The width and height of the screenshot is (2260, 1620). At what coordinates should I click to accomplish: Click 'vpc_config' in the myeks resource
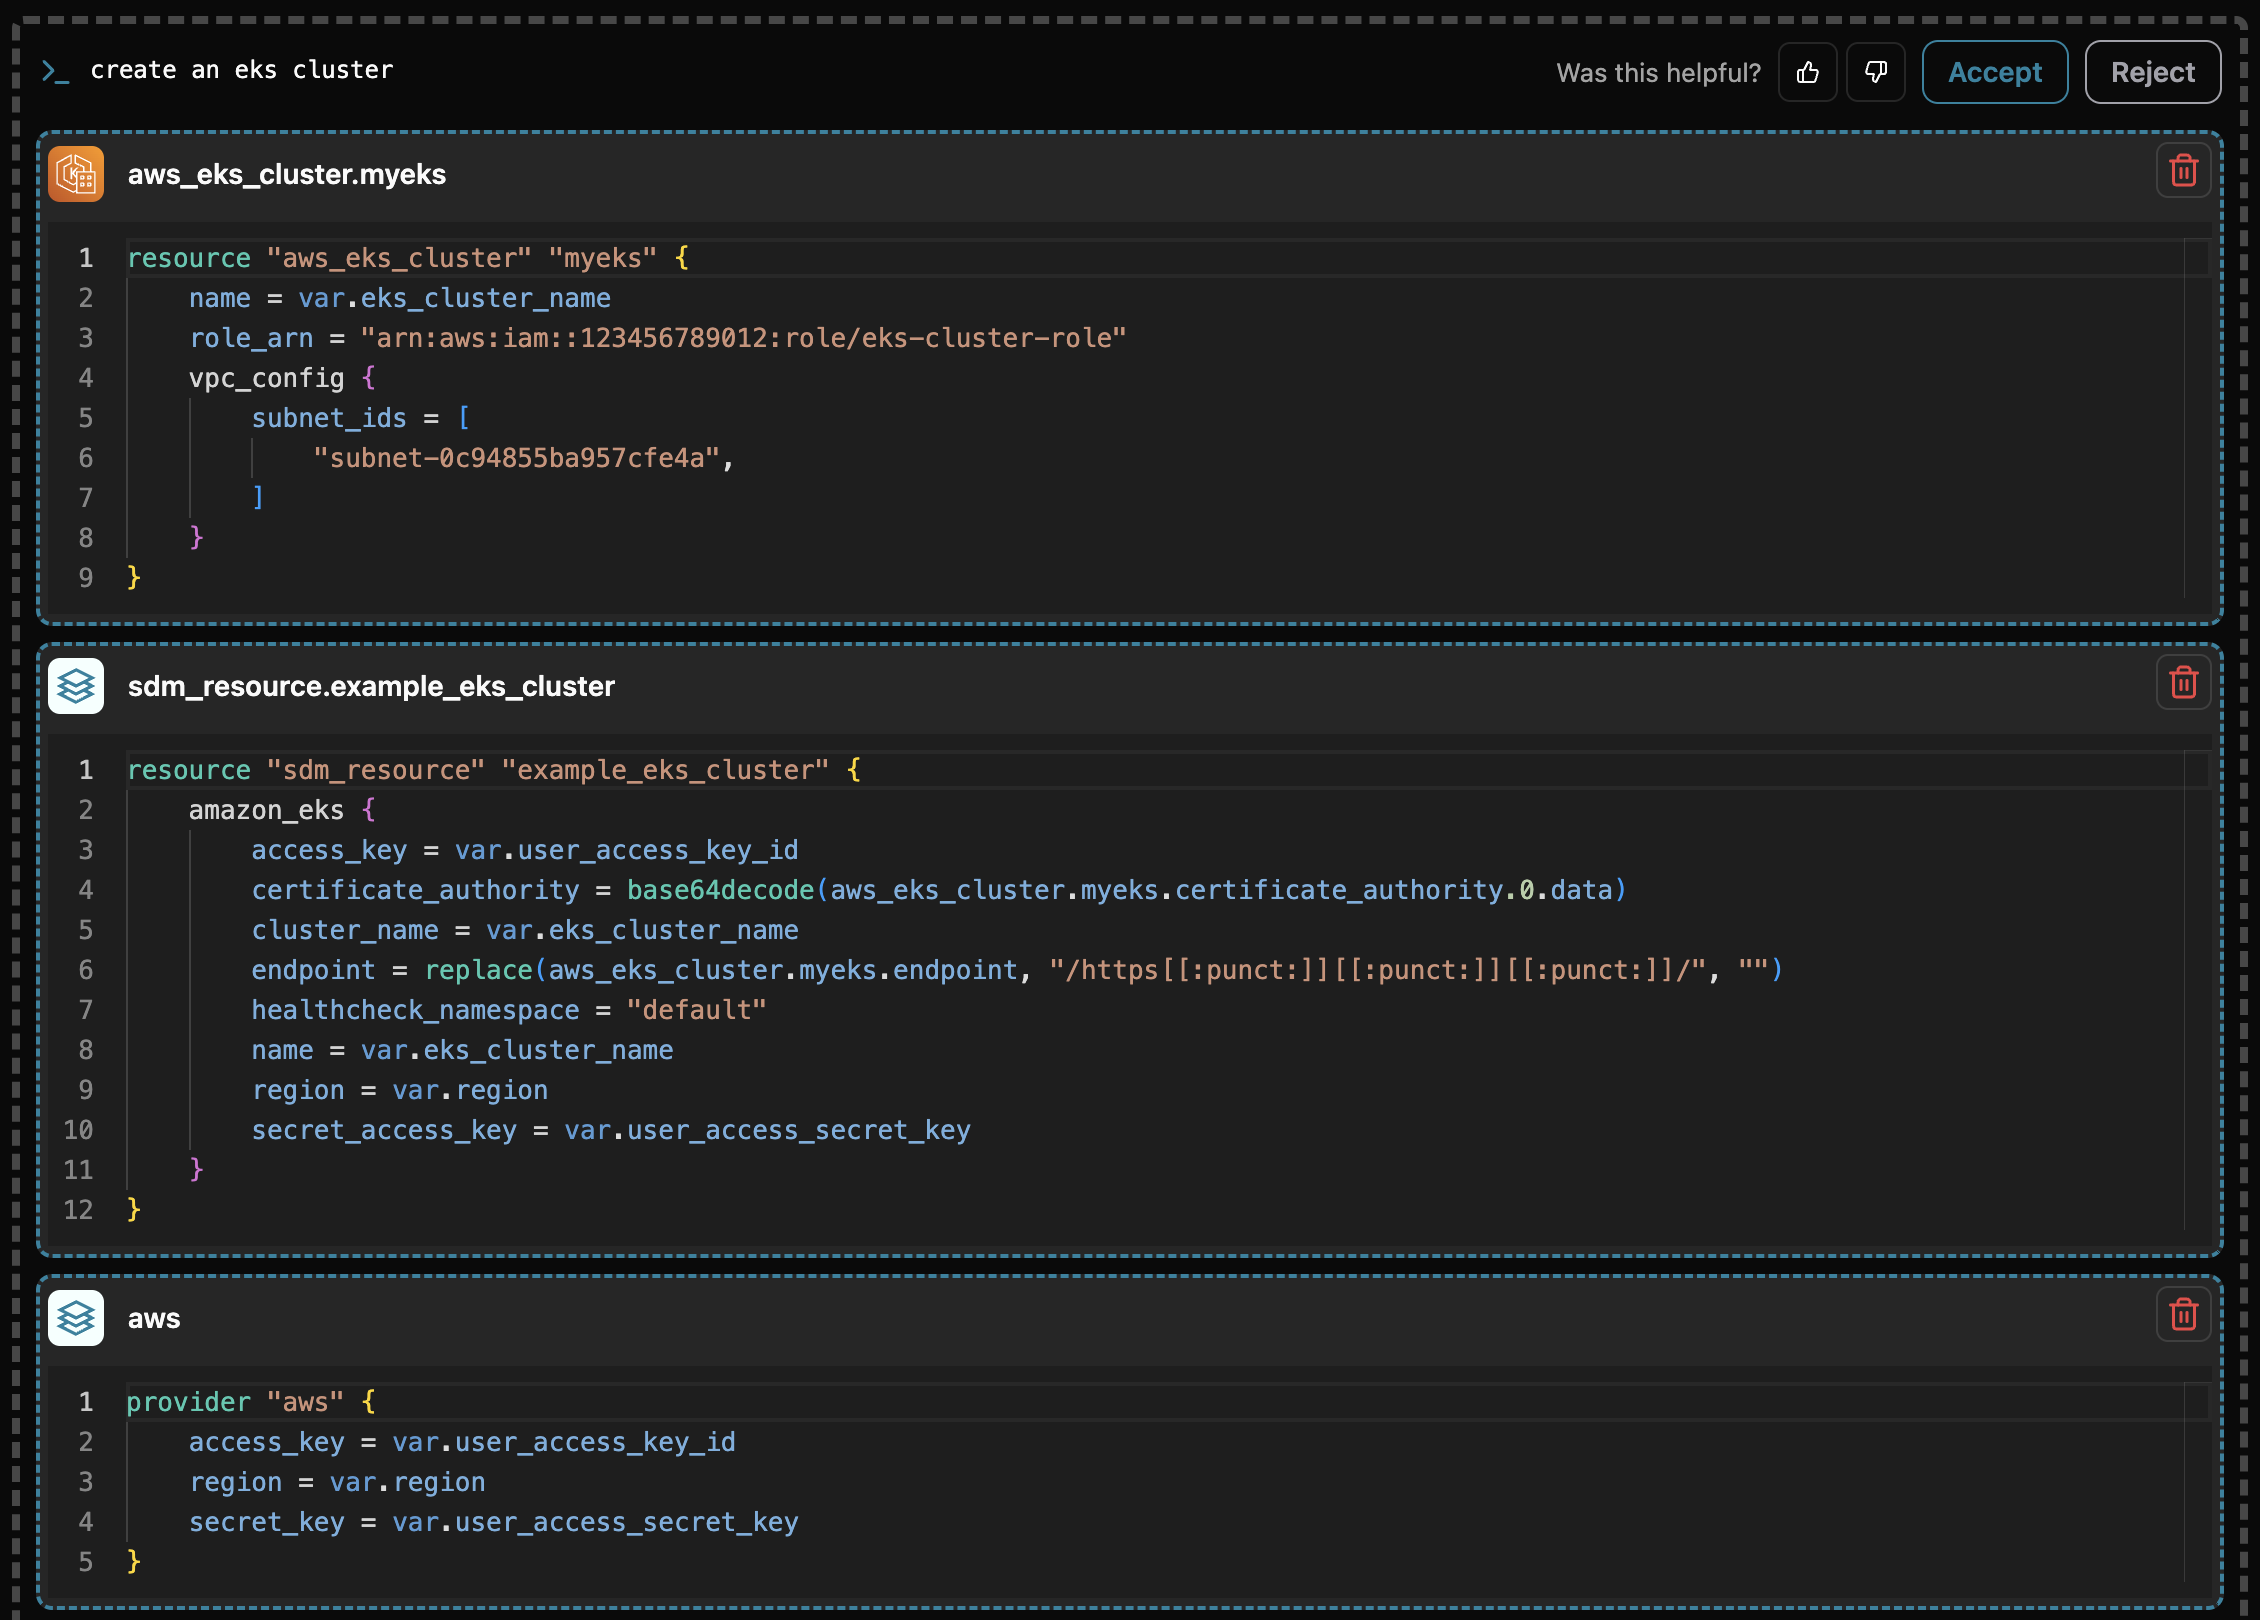(267, 378)
